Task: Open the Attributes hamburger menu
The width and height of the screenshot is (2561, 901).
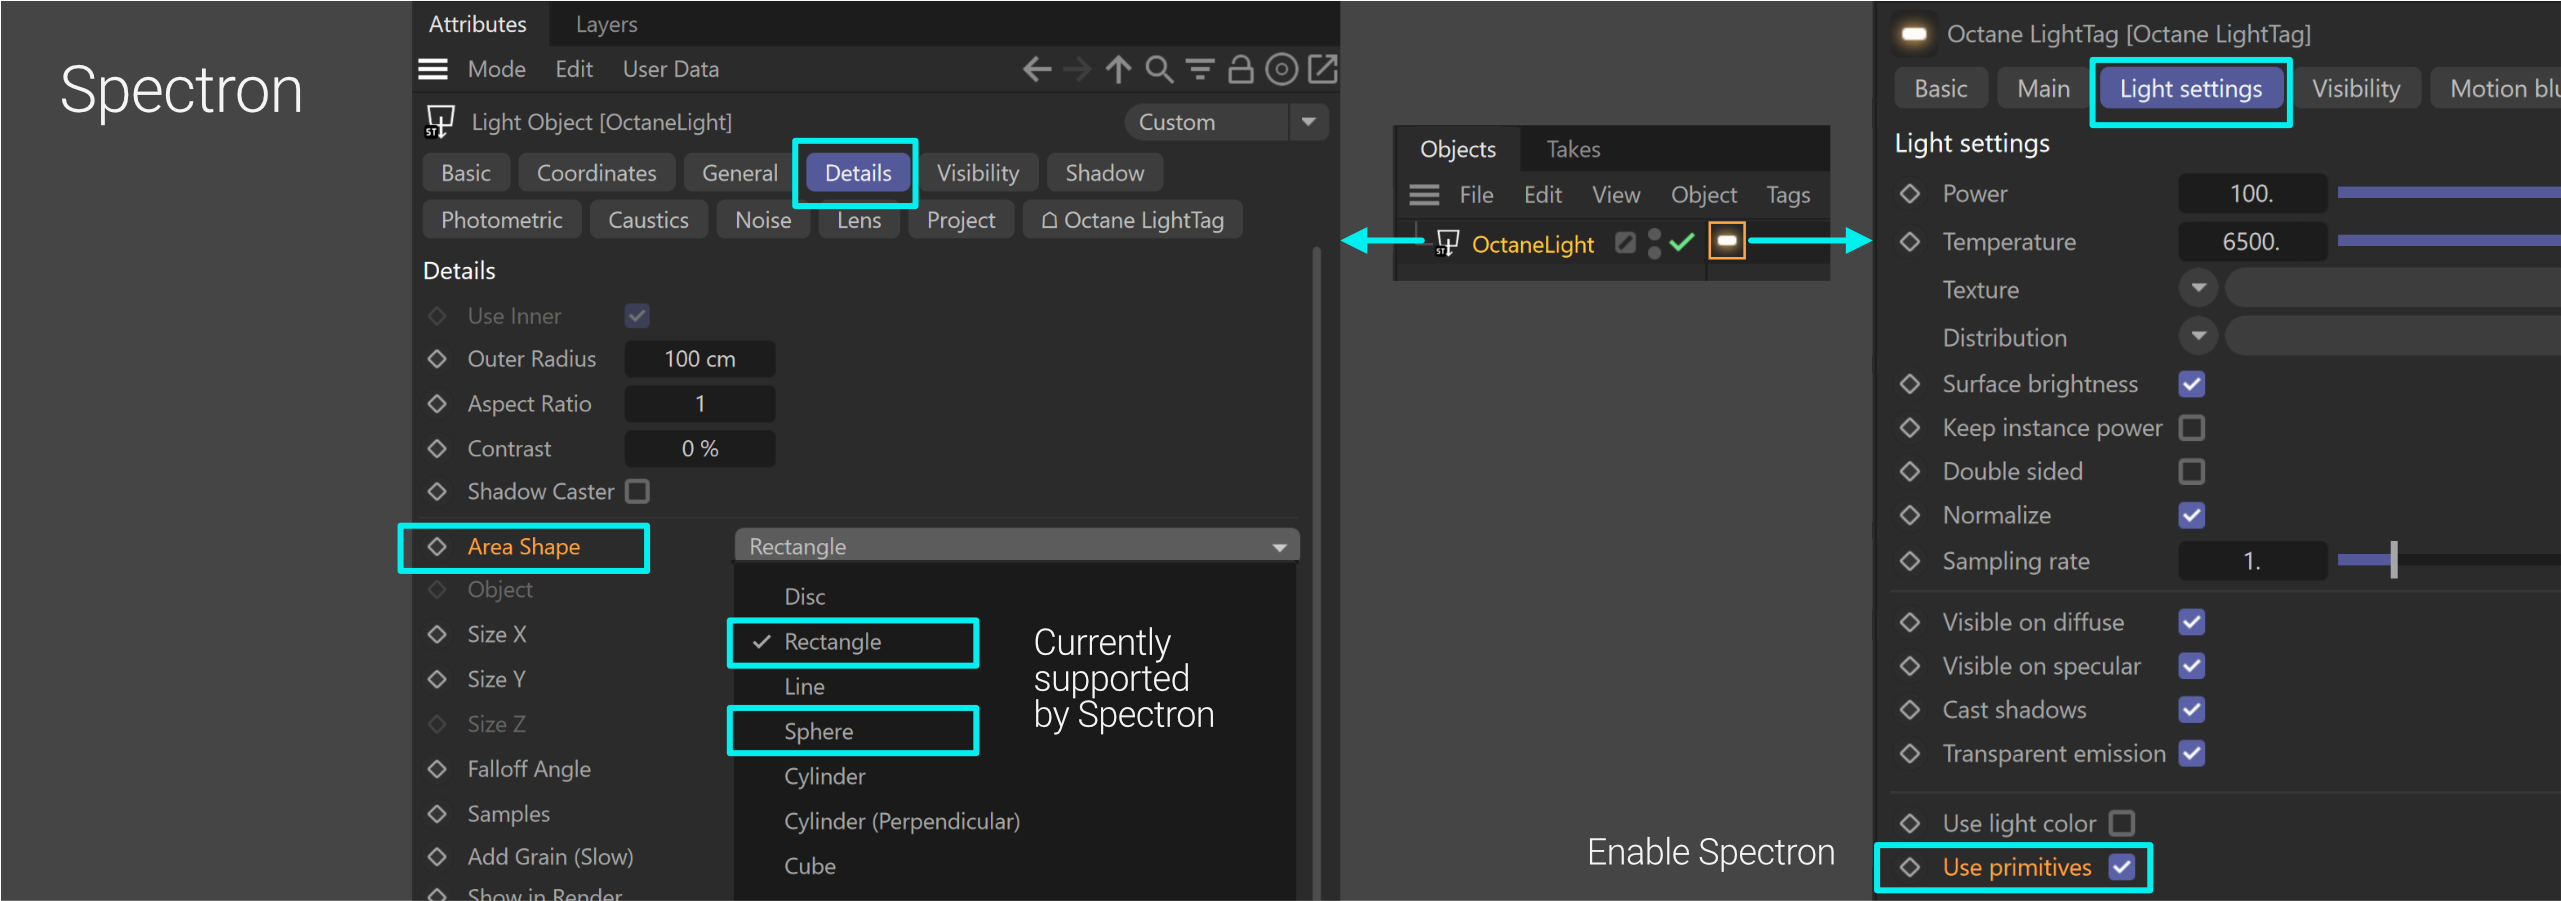Action: pos(433,69)
